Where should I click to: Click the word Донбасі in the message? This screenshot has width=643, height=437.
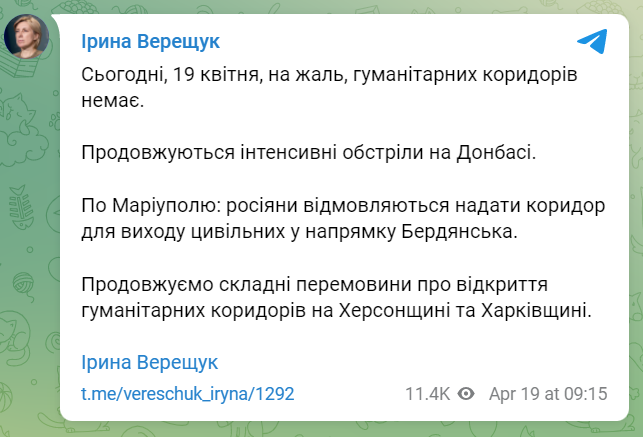(x=496, y=152)
